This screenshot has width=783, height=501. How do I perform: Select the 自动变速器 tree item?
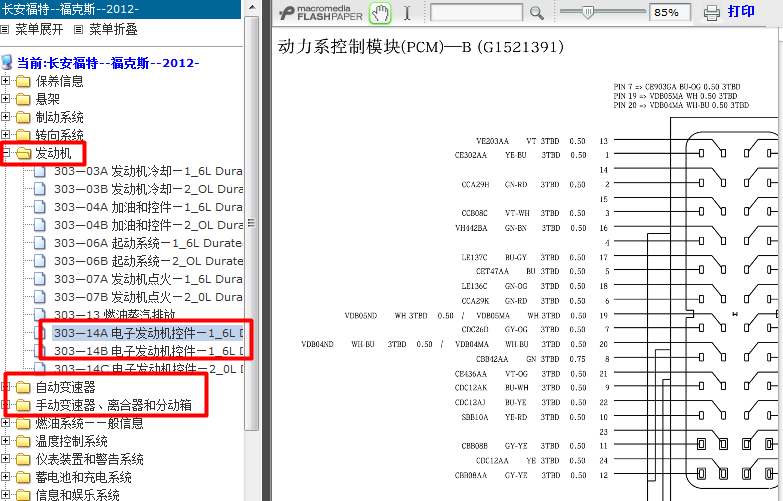[x=65, y=387]
